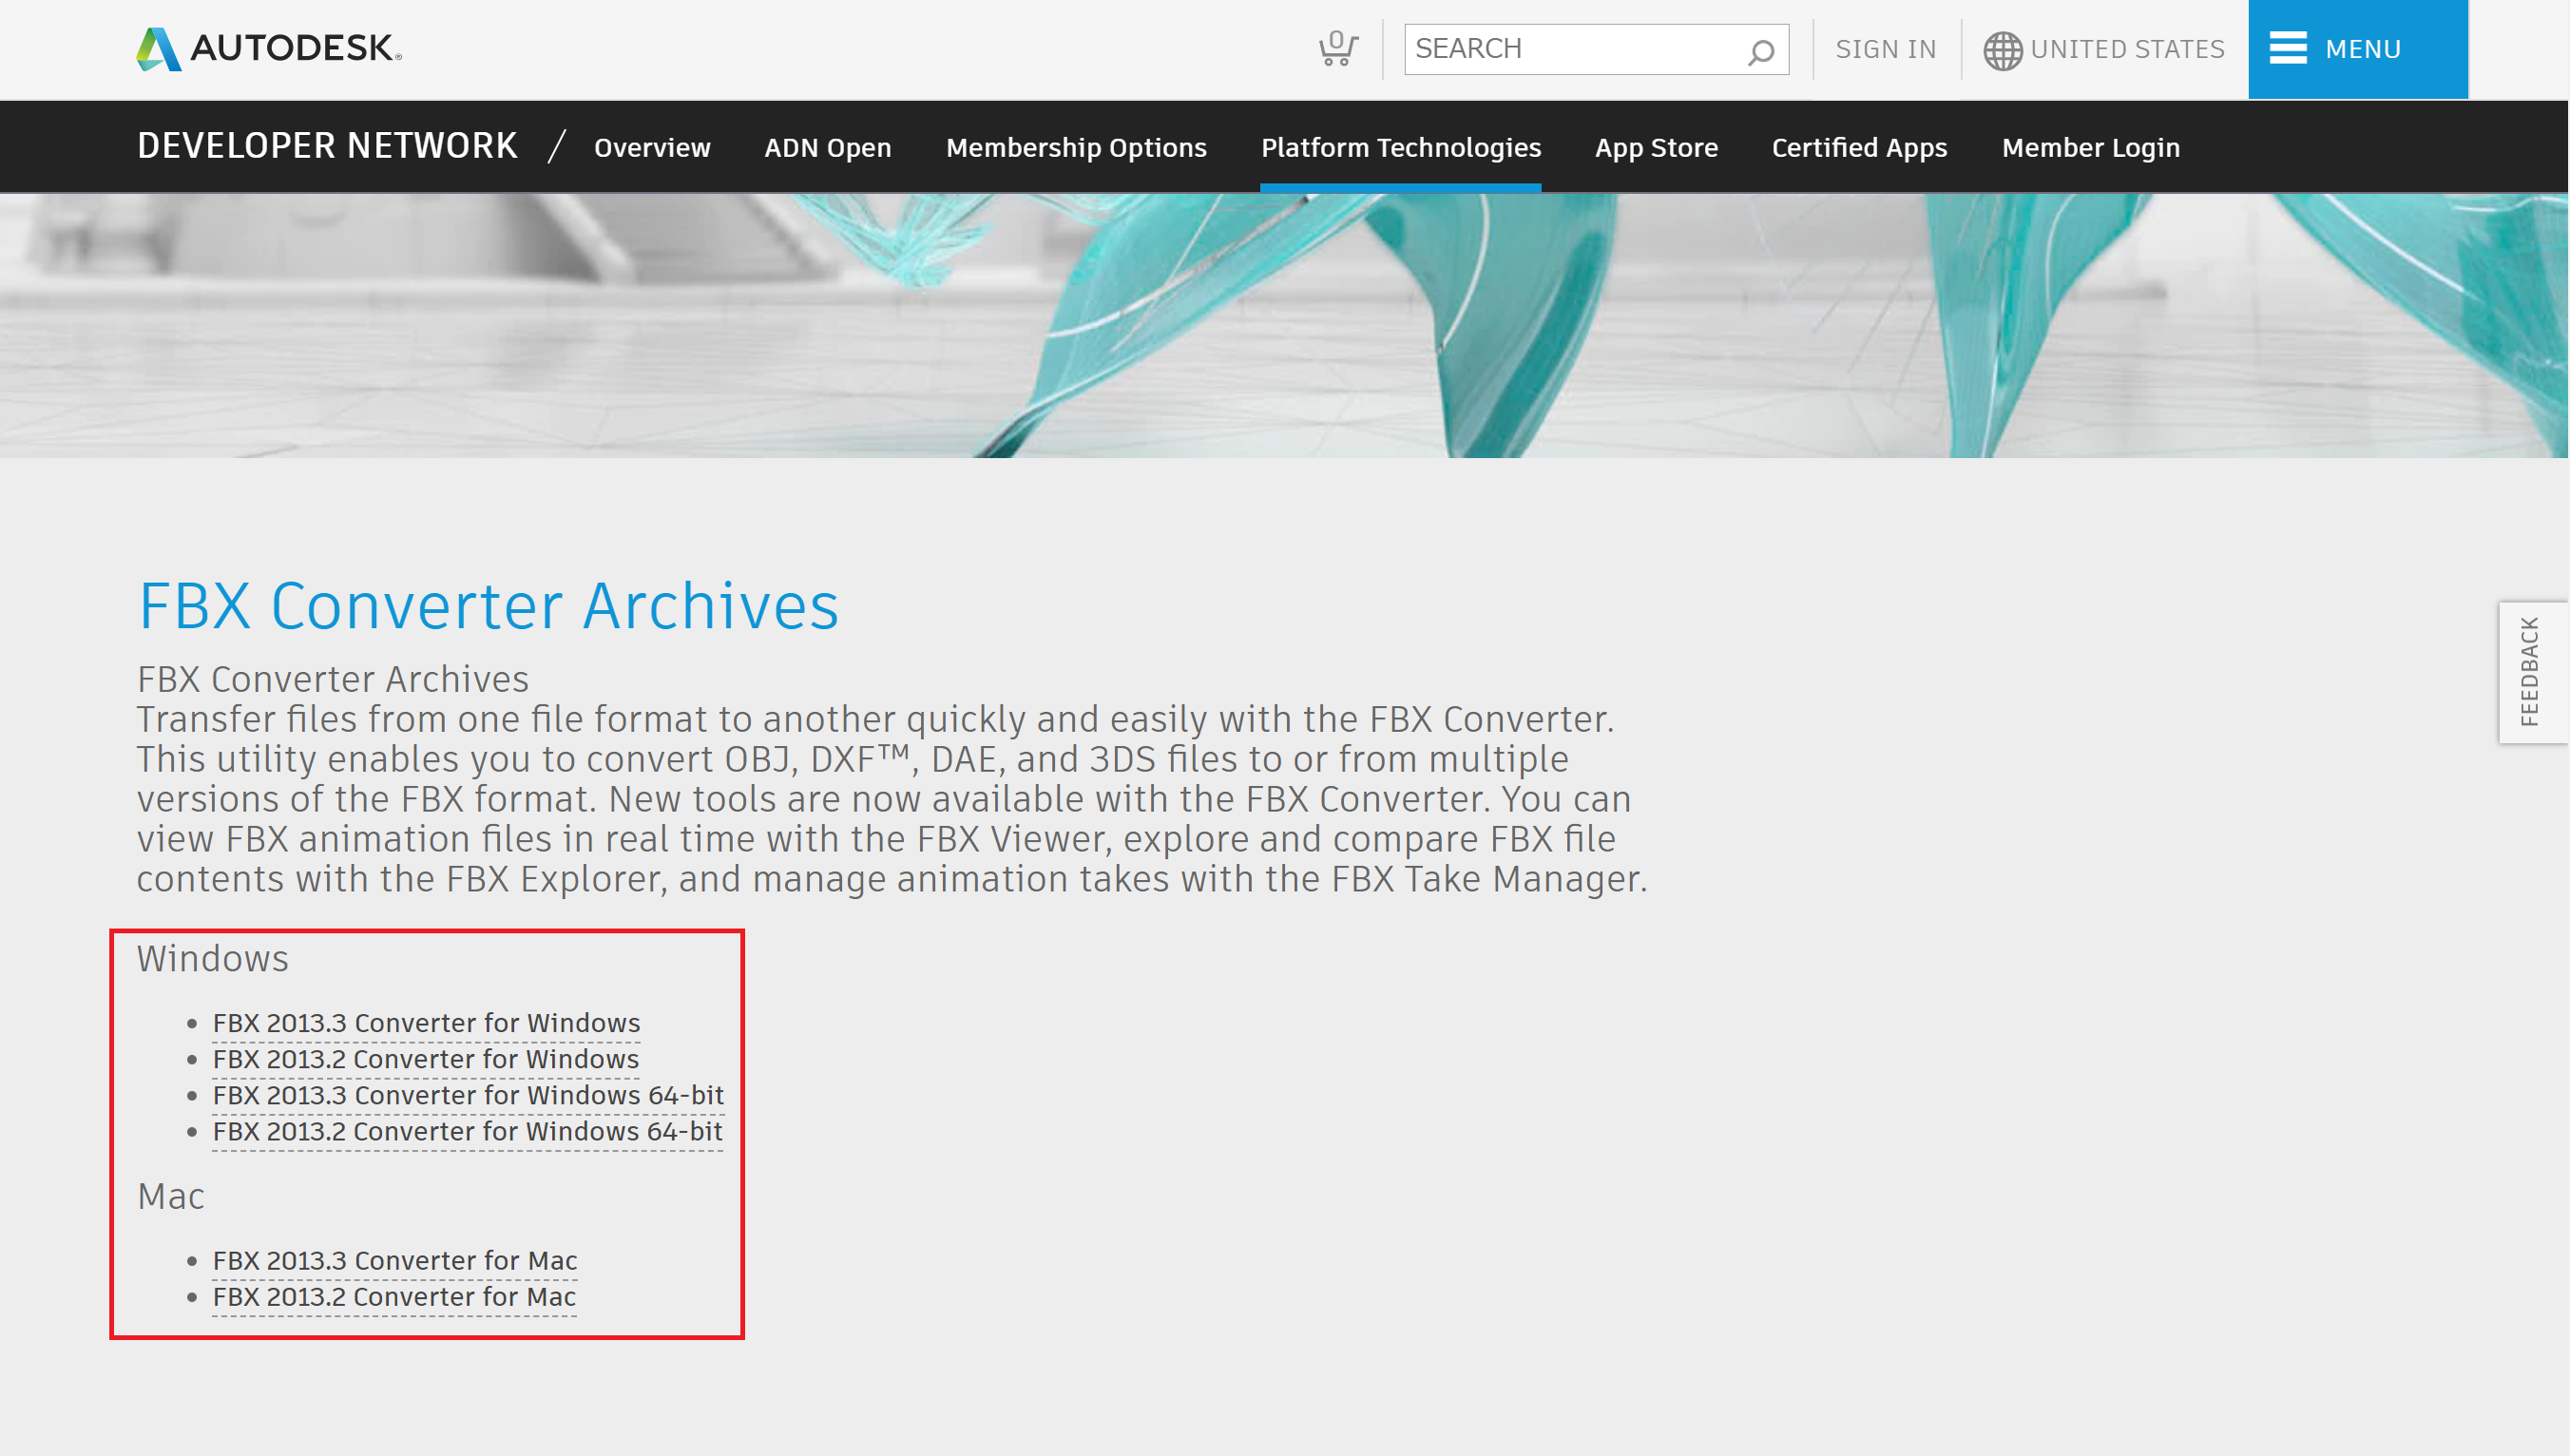Screen dimensions: 2570x1456
Task: Click the SIGN IN link
Action: pos(1885,49)
